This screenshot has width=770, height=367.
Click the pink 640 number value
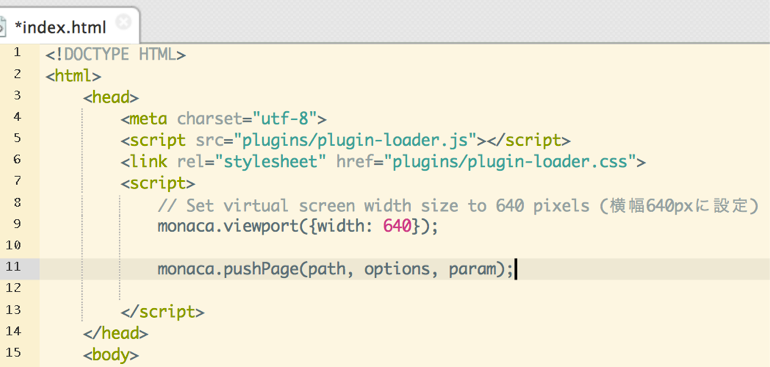pyautogui.click(x=397, y=226)
